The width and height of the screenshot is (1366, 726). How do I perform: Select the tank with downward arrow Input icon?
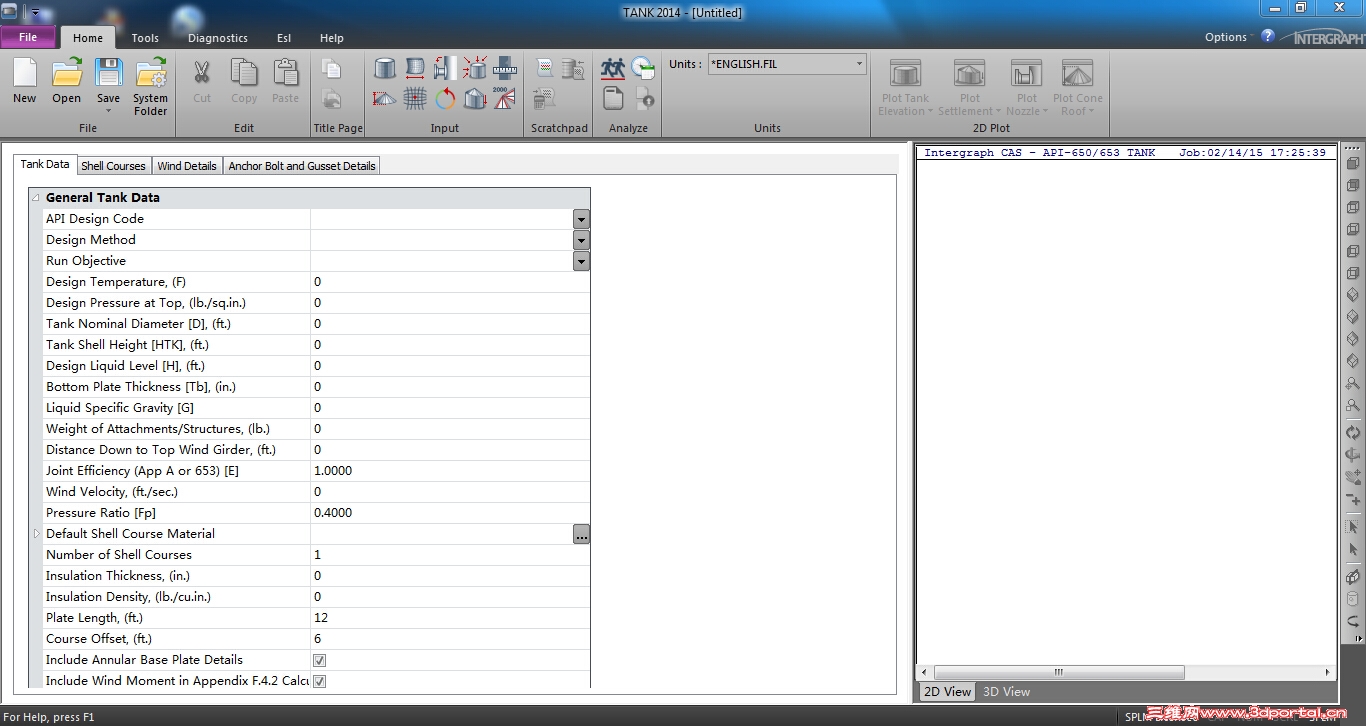(475, 98)
